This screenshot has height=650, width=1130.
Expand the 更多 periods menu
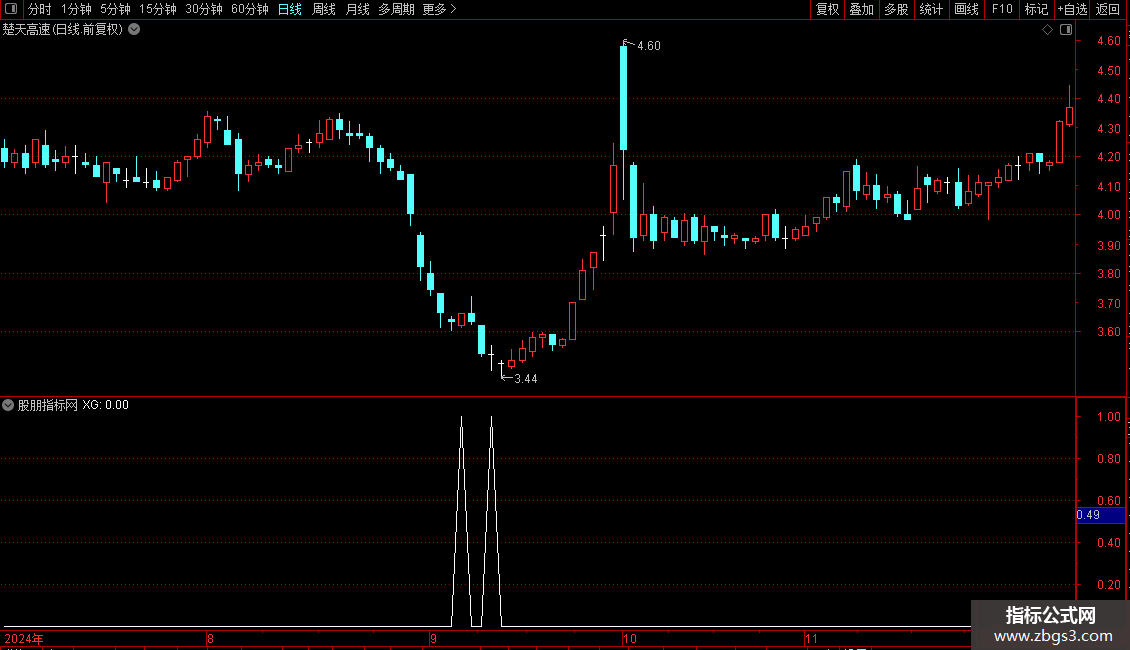pos(440,9)
